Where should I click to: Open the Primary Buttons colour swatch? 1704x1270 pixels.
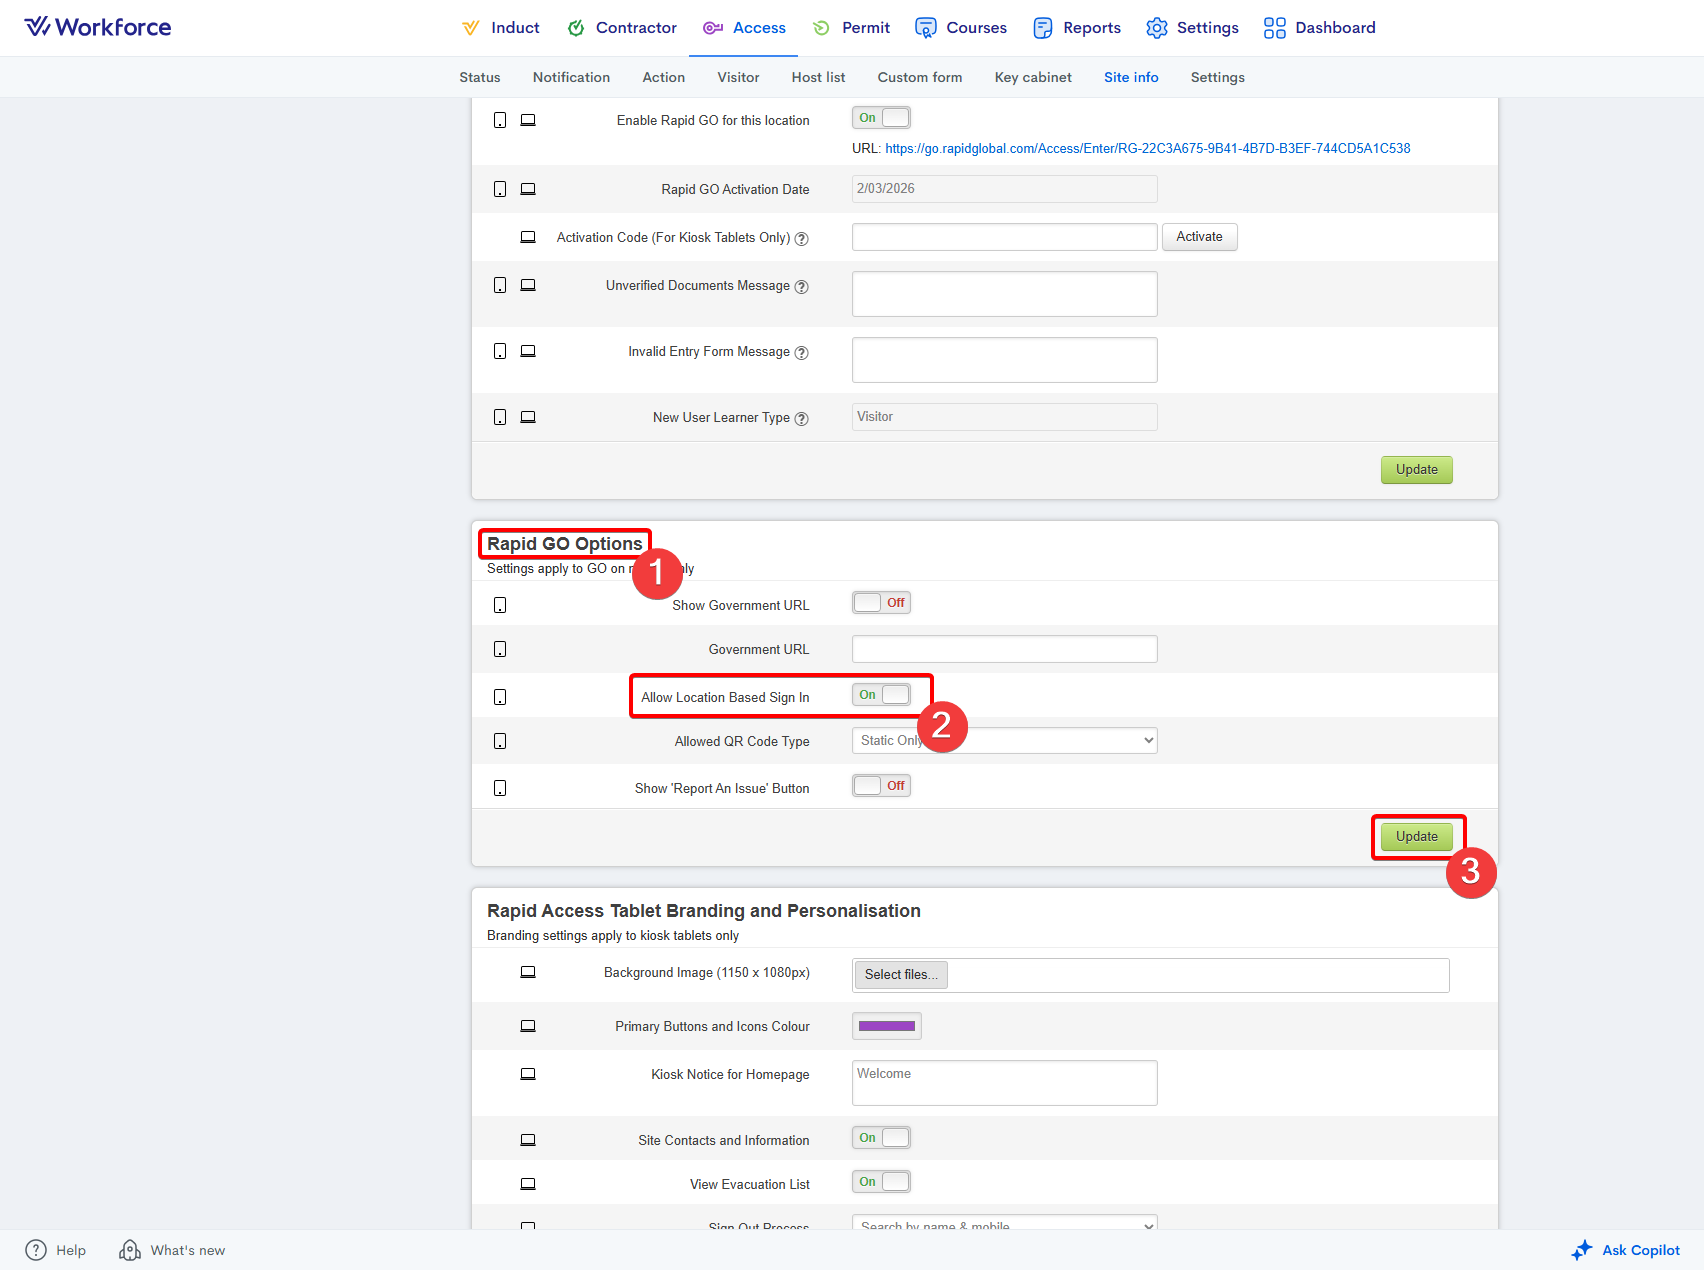(886, 1026)
